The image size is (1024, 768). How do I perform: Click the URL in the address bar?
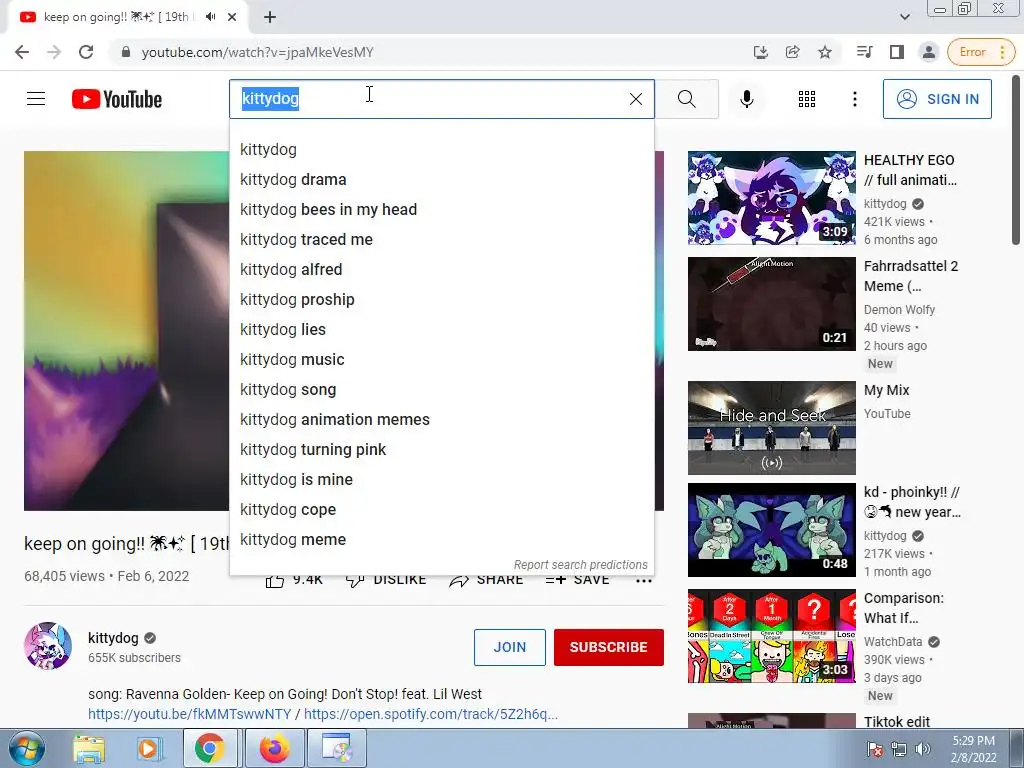coord(257,52)
